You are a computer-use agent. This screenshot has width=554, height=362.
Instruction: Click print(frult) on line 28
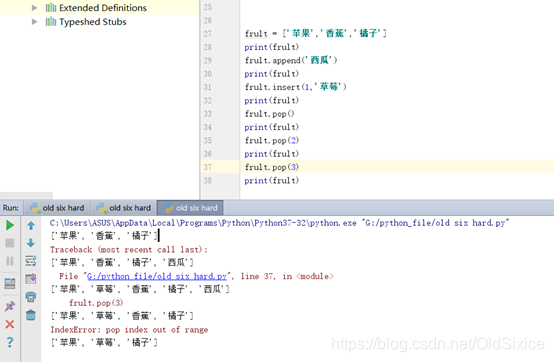pos(272,47)
